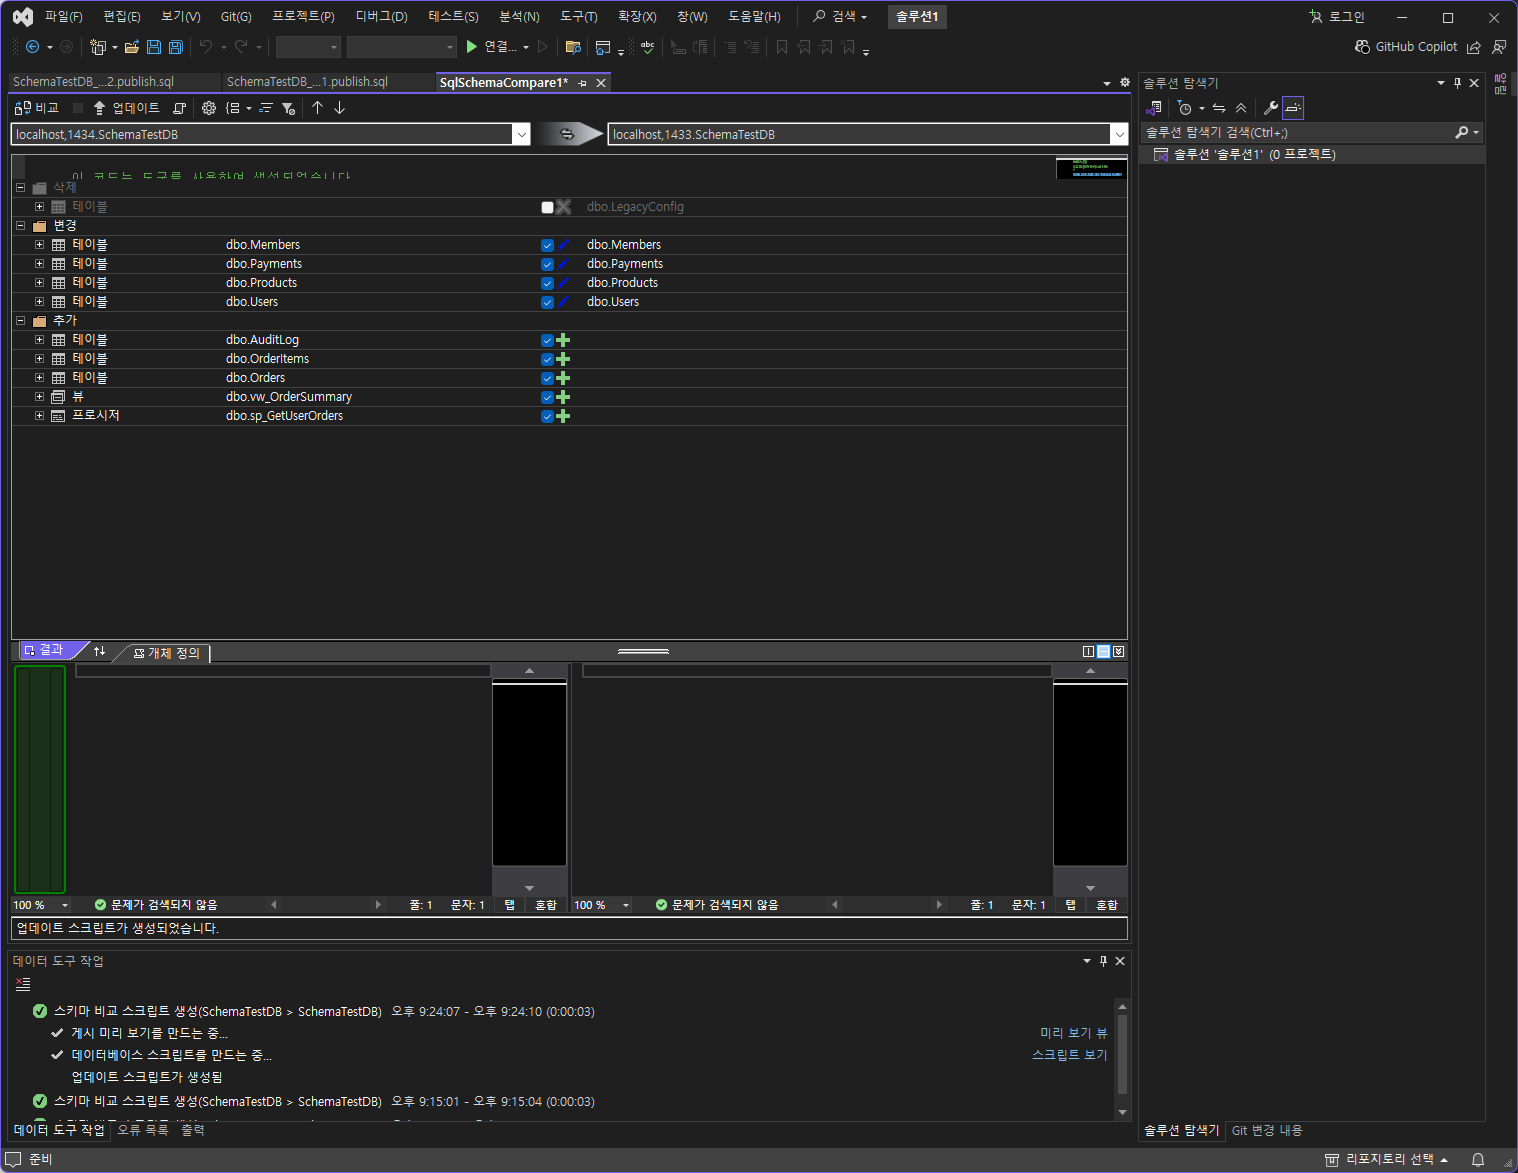Click the 로그인 sign-in button

point(1337,17)
